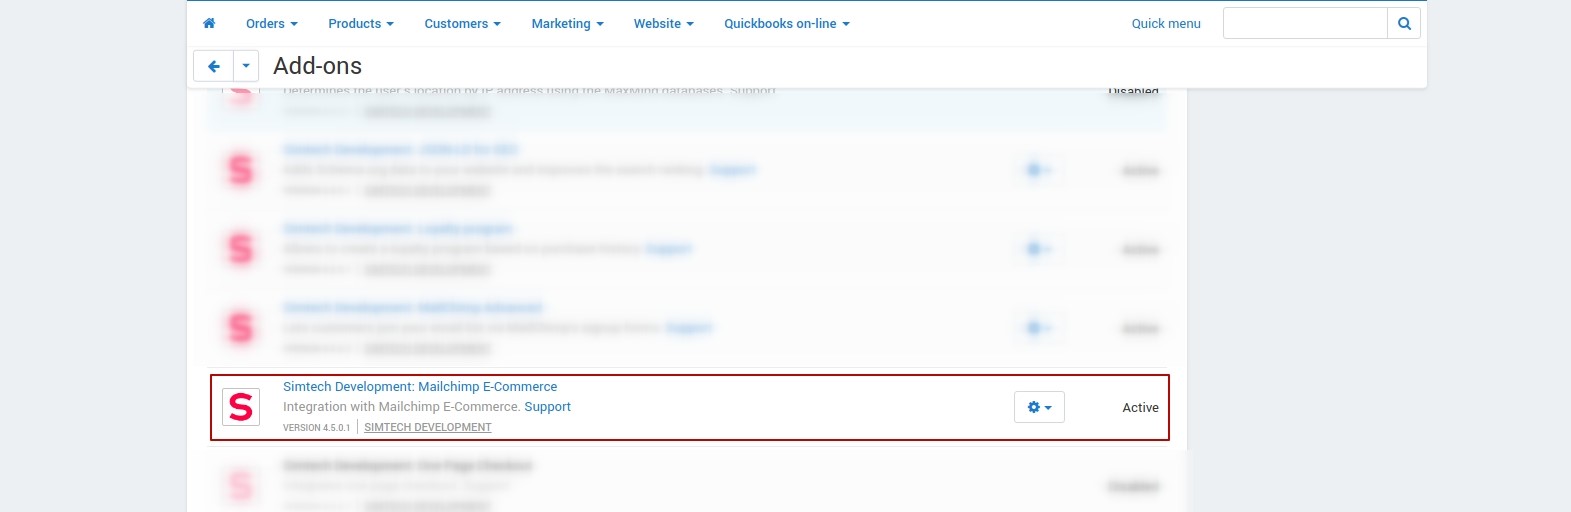Go back using the arrow button
The height and width of the screenshot is (512, 1571).
[213, 66]
